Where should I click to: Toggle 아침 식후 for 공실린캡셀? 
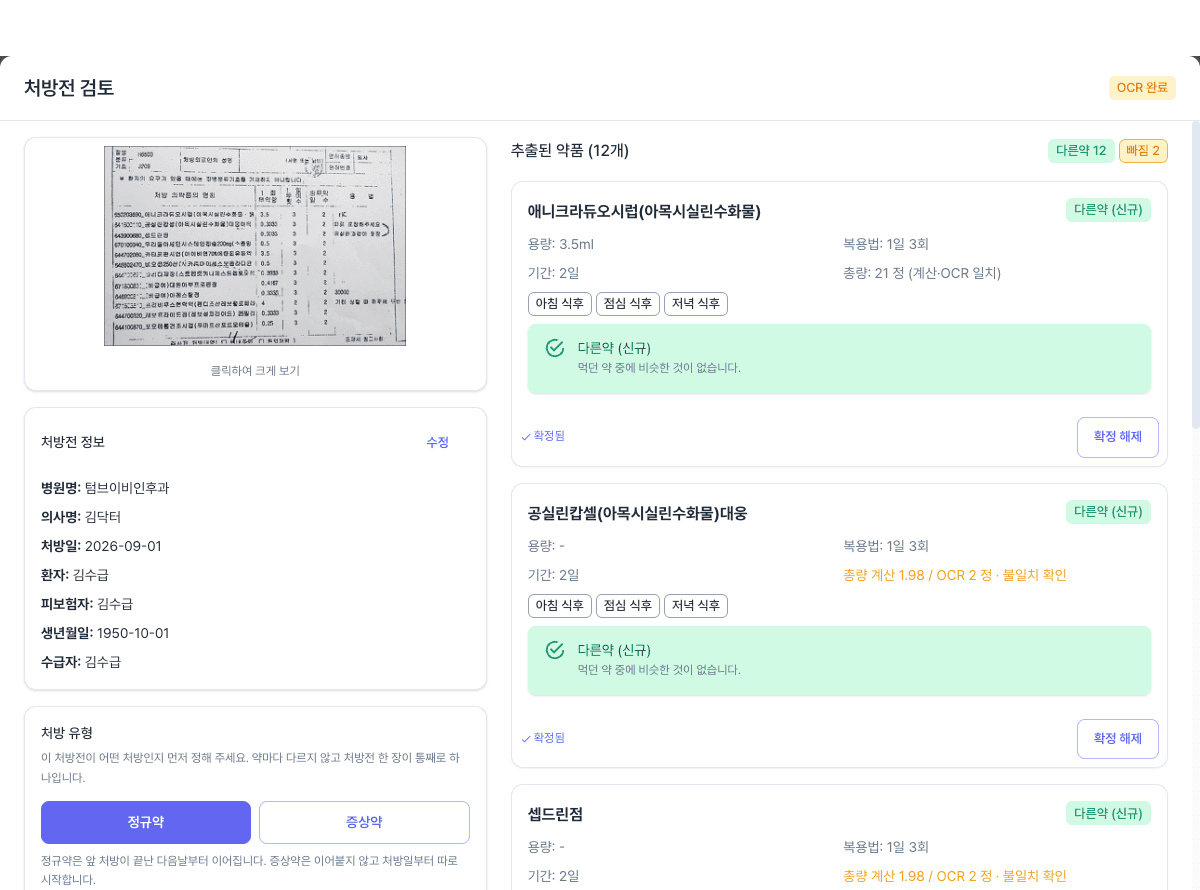[560, 606]
